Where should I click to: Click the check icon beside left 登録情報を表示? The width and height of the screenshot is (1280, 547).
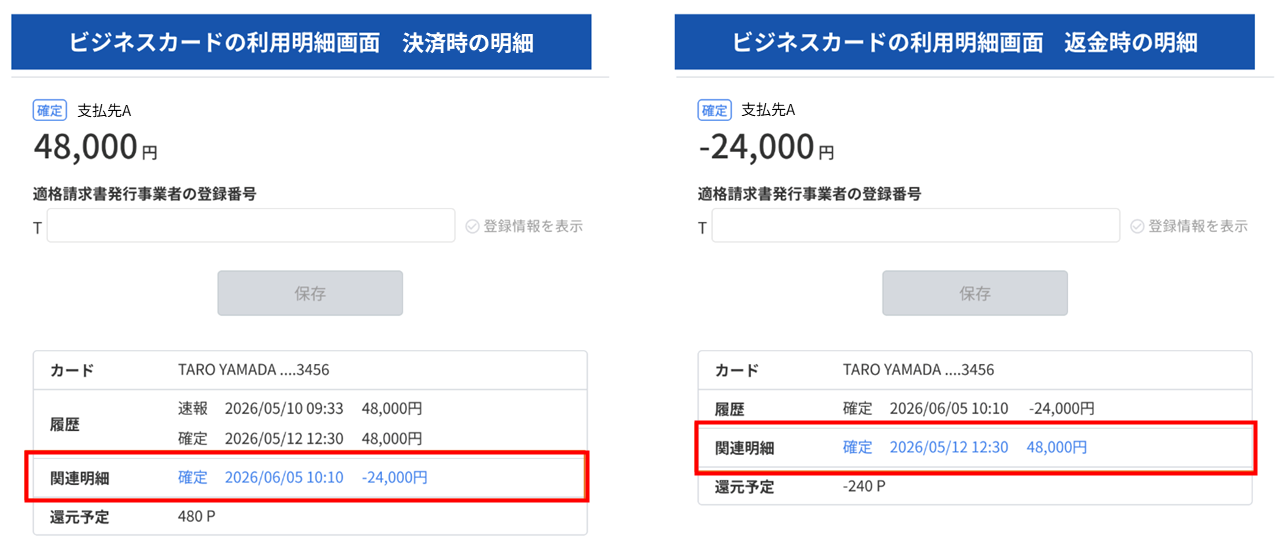click(473, 226)
